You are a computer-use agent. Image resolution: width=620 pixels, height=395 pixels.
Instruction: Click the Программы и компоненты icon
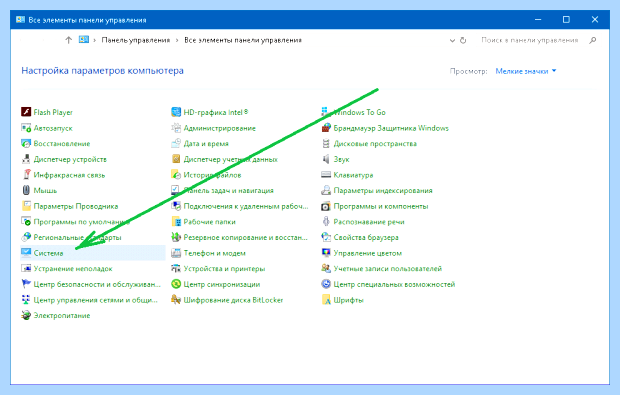(x=326, y=206)
